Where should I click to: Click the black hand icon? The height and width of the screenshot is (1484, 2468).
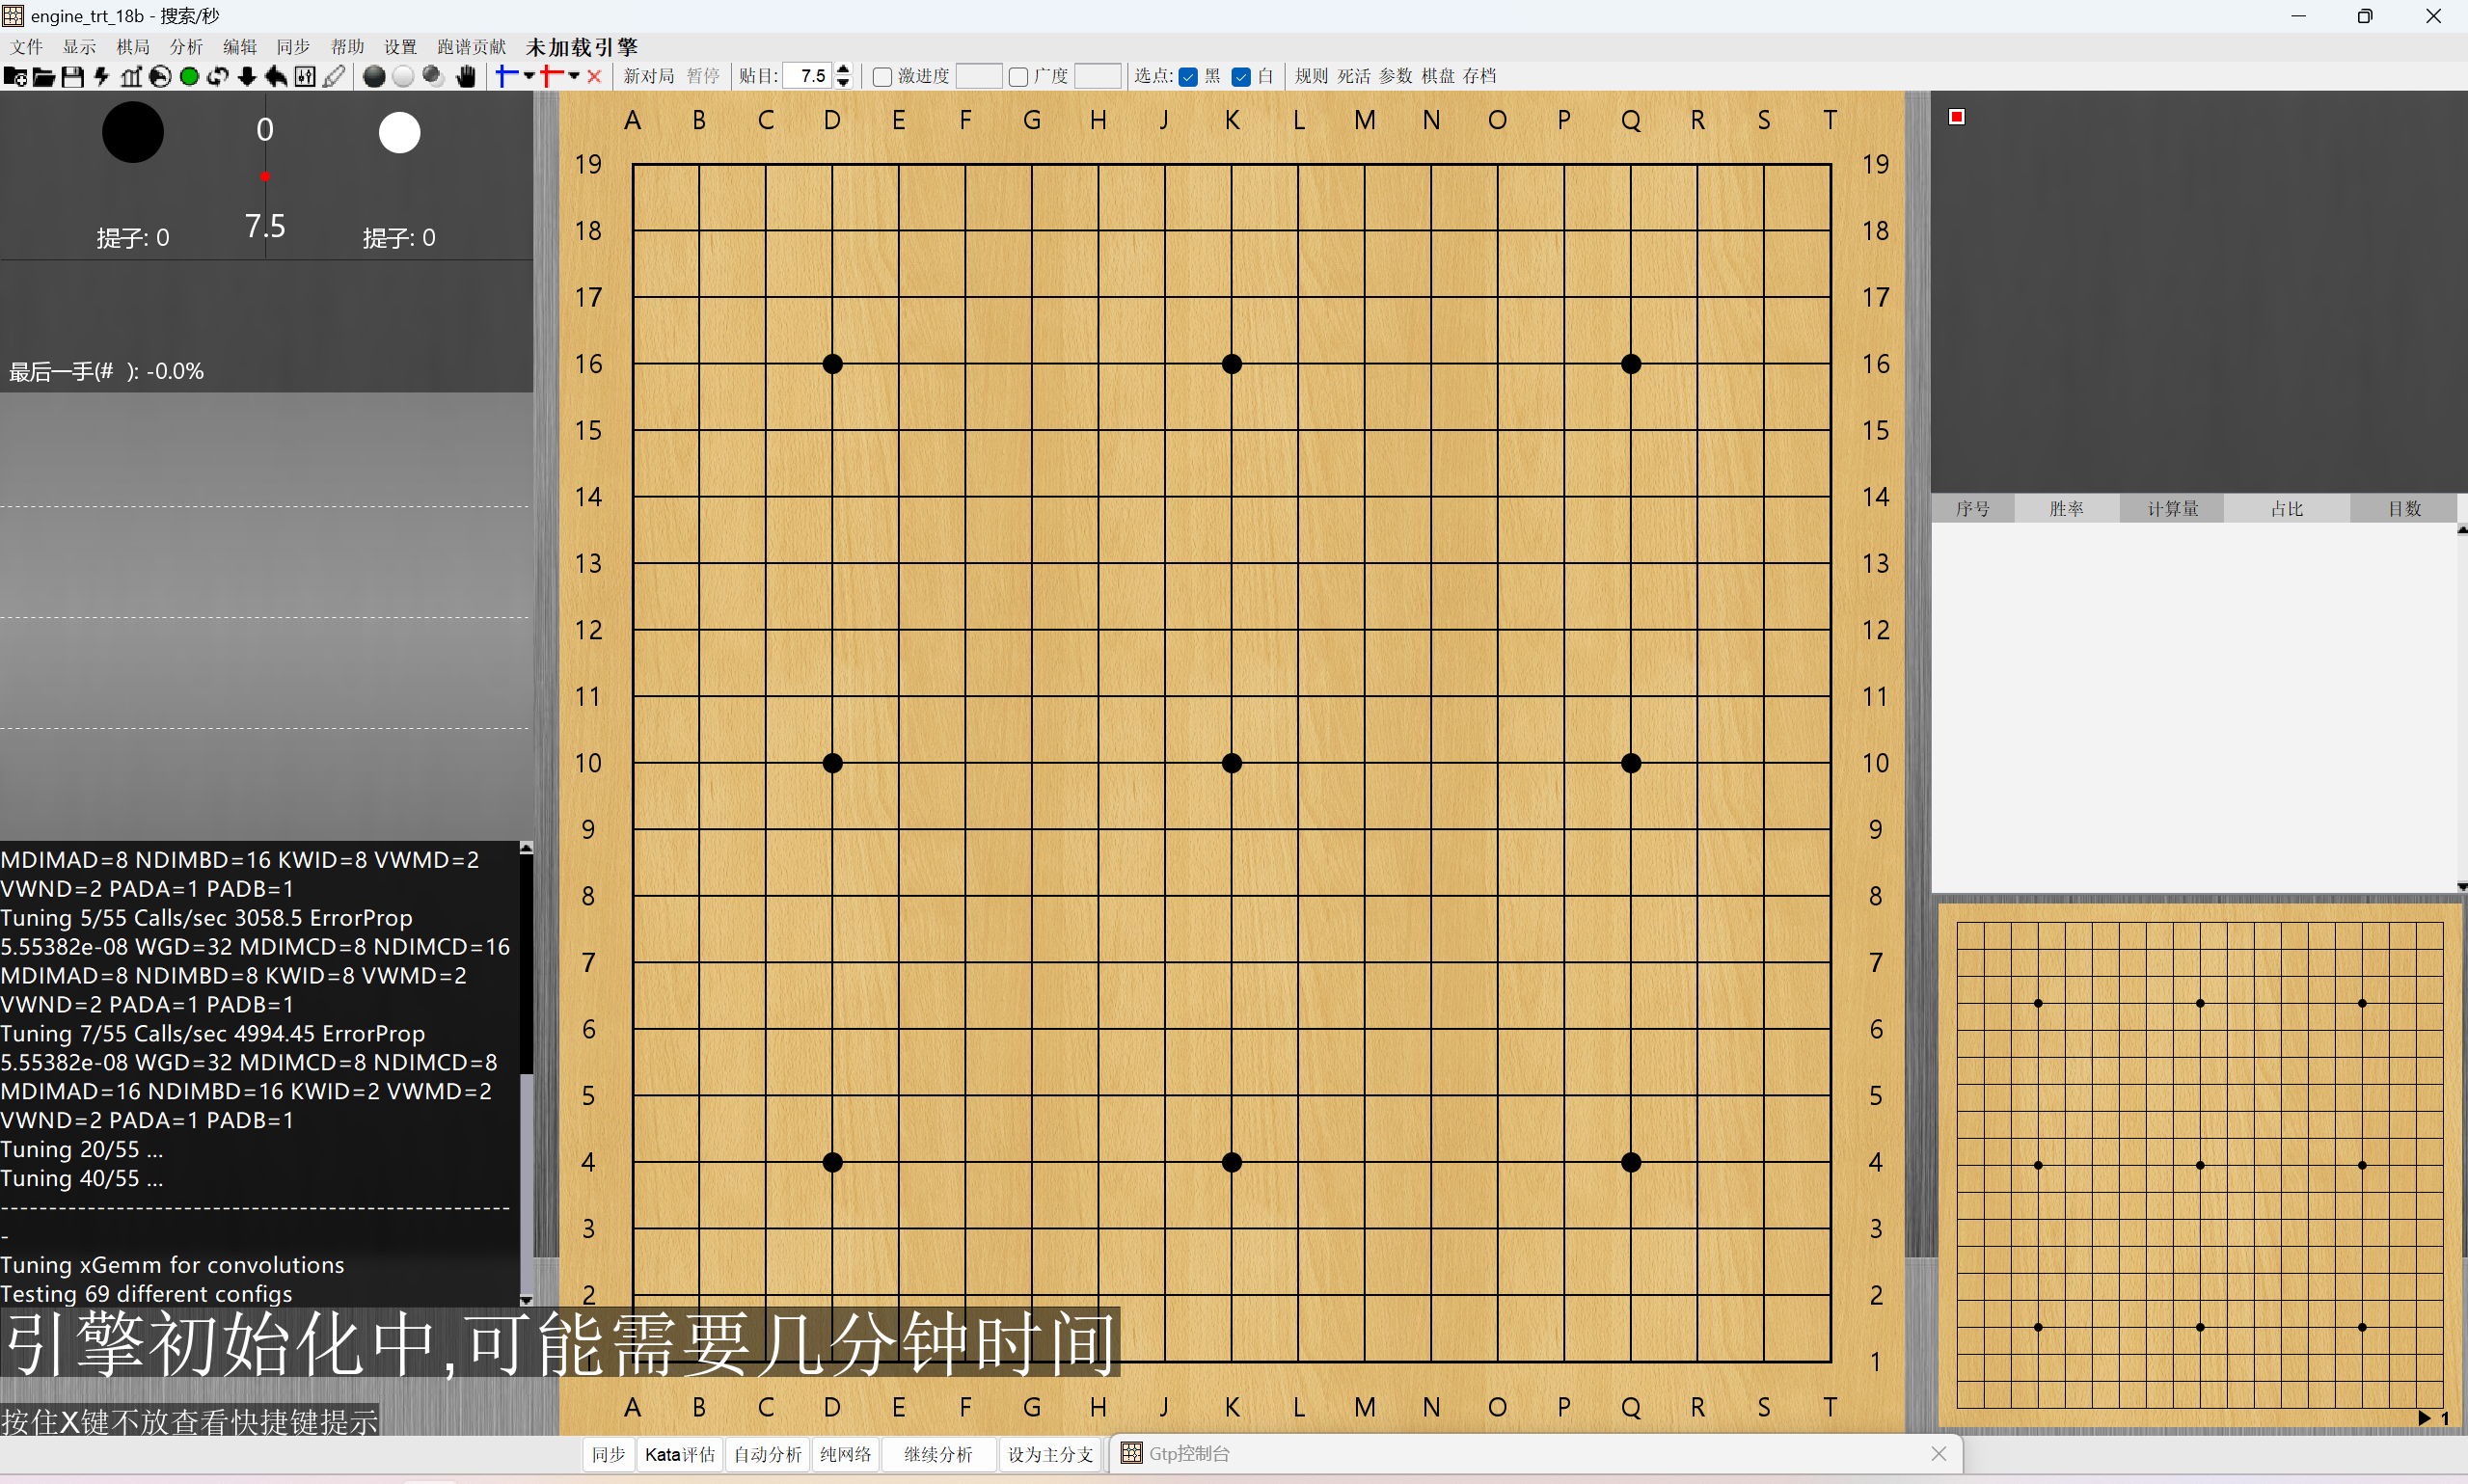[466, 77]
